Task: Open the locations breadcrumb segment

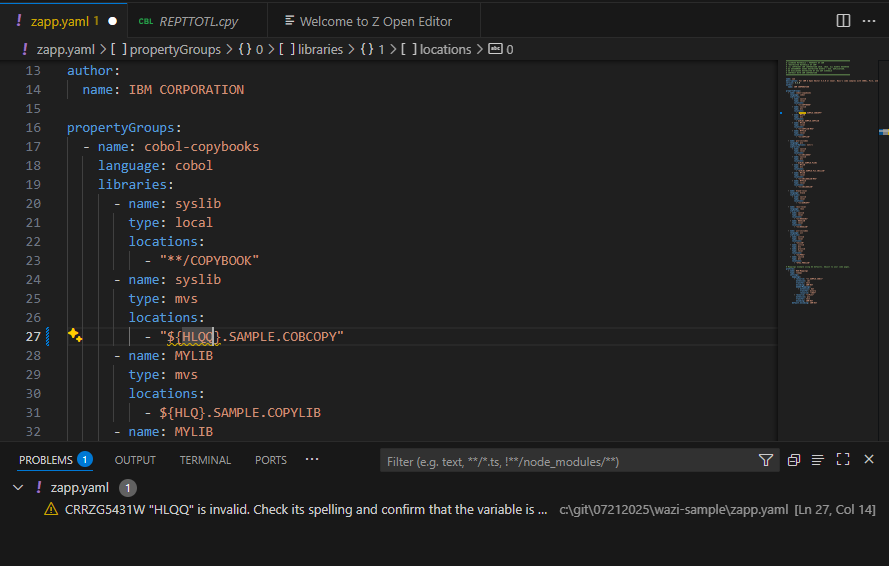Action: 445,49
